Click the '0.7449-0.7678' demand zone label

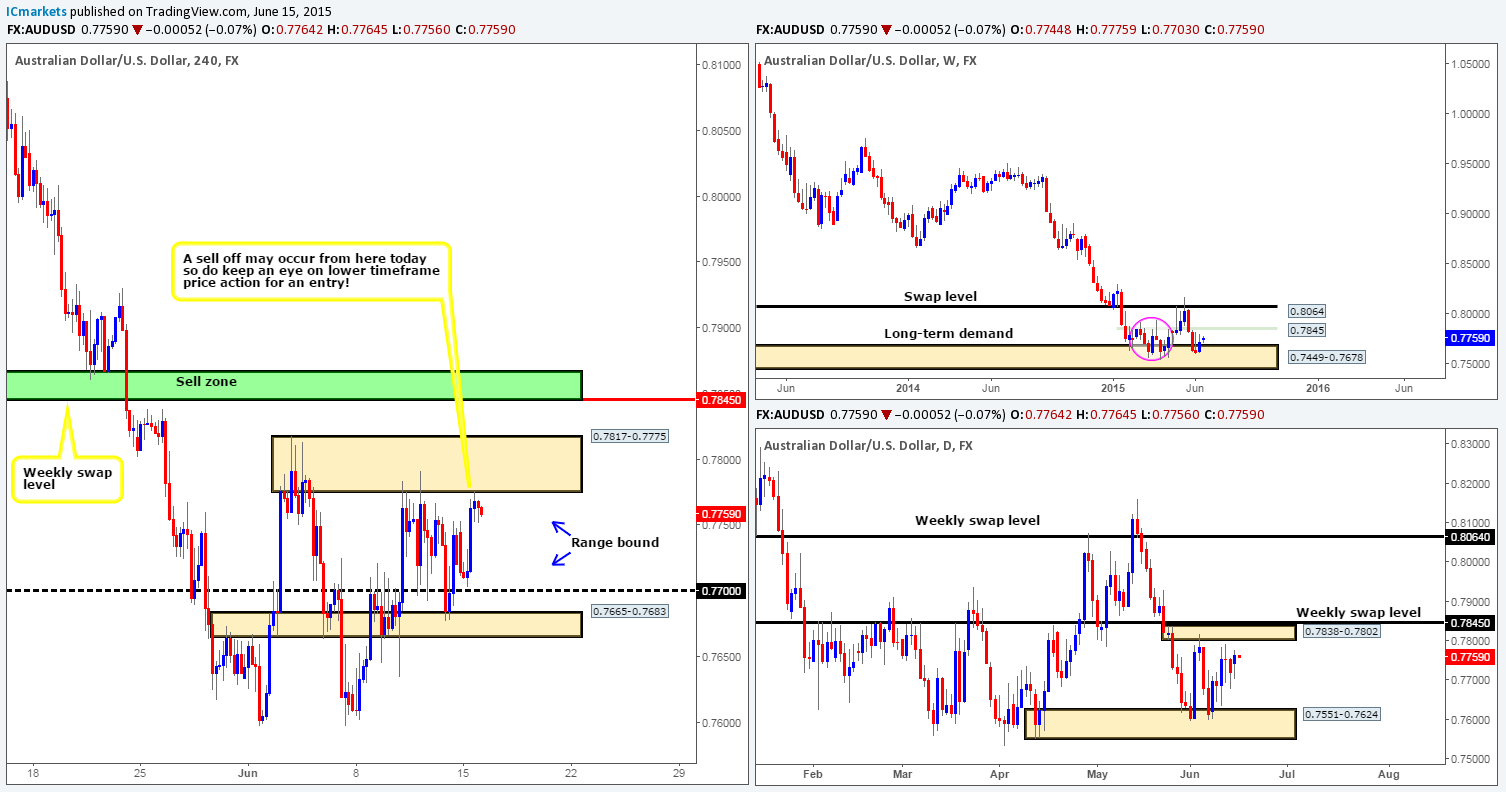pos(1327,357)
